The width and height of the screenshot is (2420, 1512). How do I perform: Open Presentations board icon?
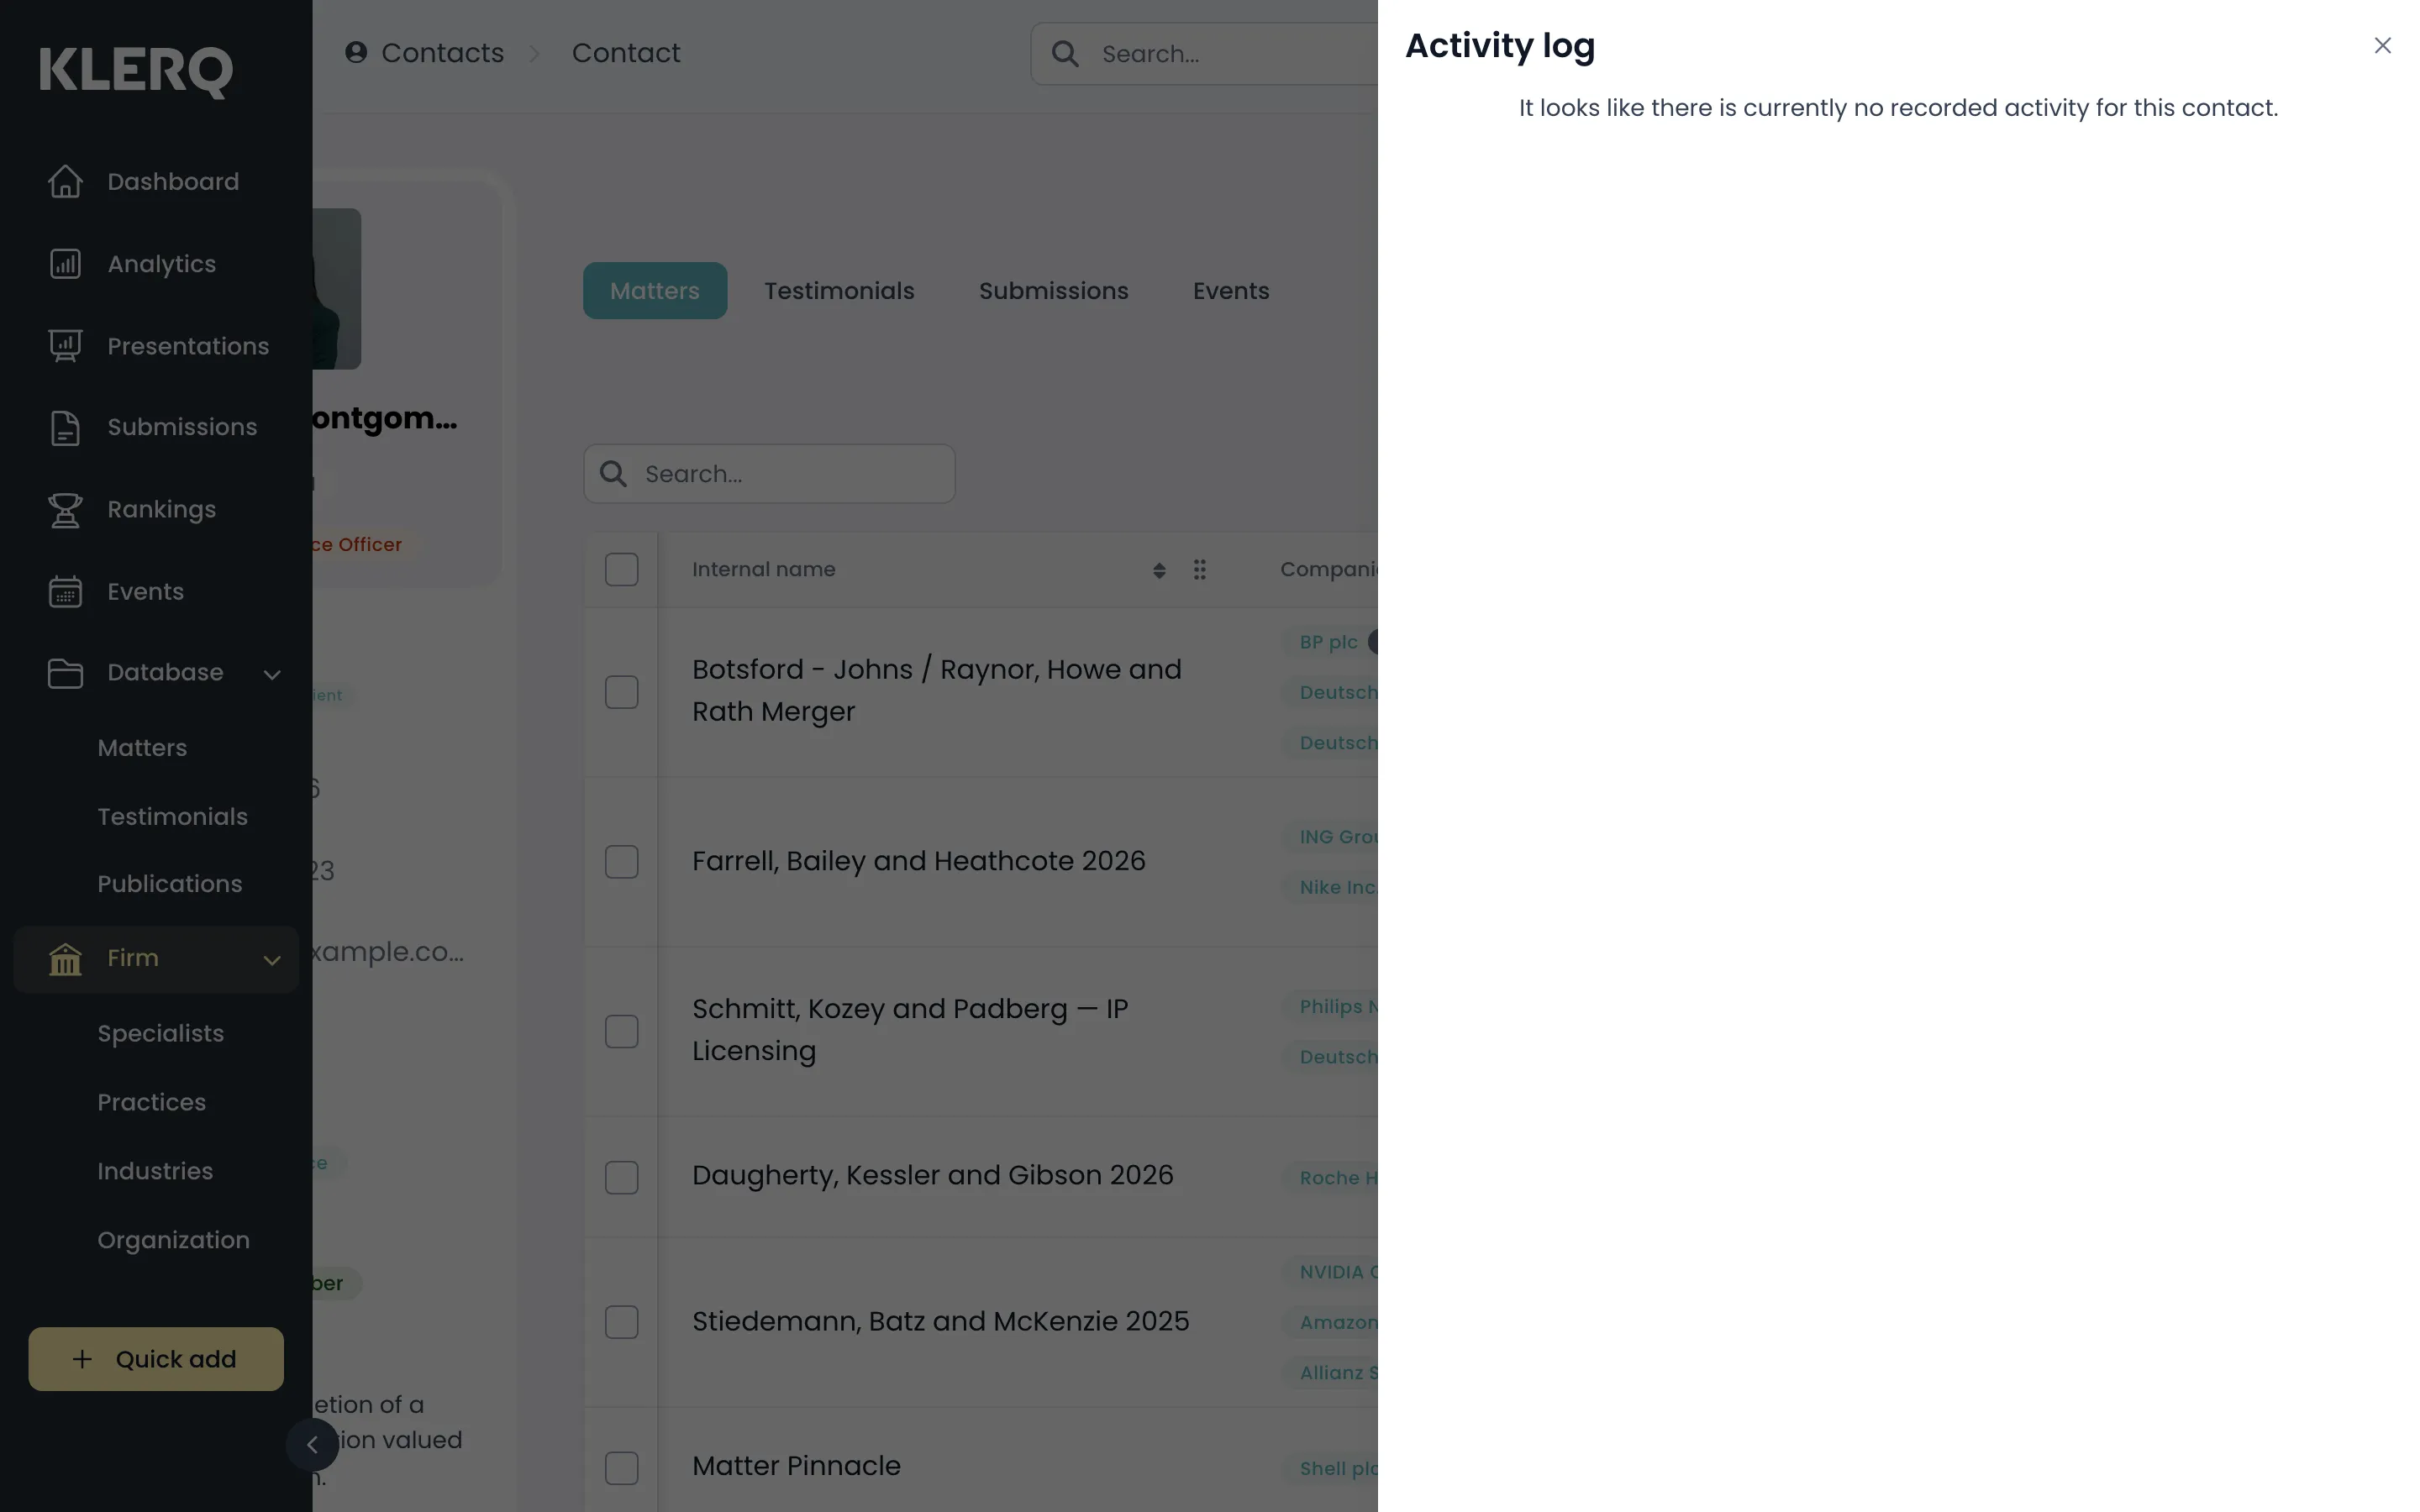click(x=65, y=346)
